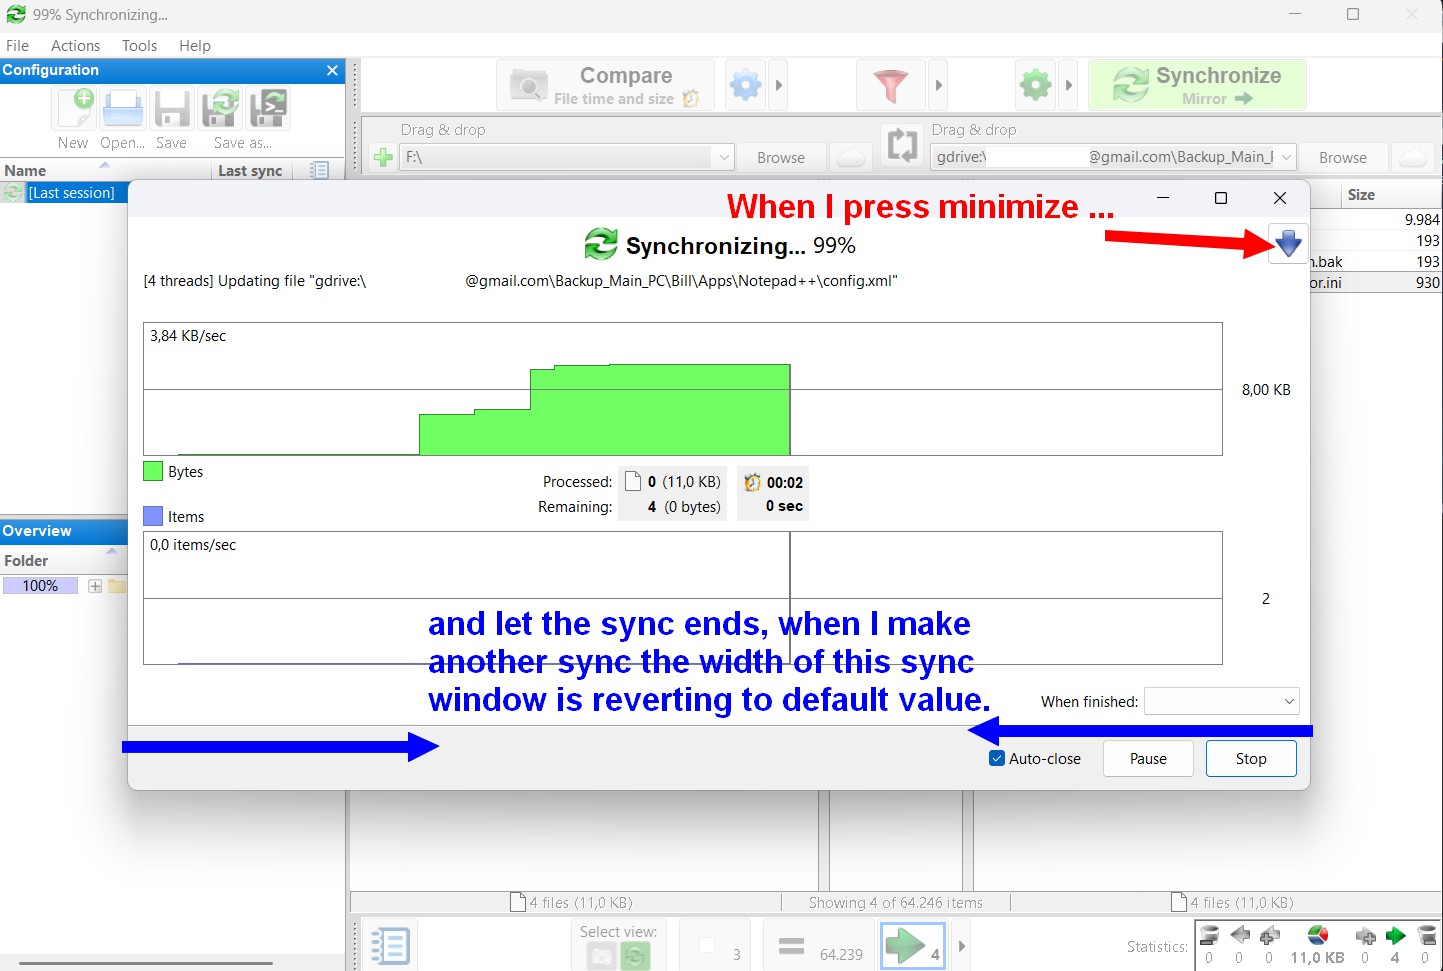1443x971 pixels.
Task: Toggle the Auto-close checkbox
Action: tap(997, 758)
